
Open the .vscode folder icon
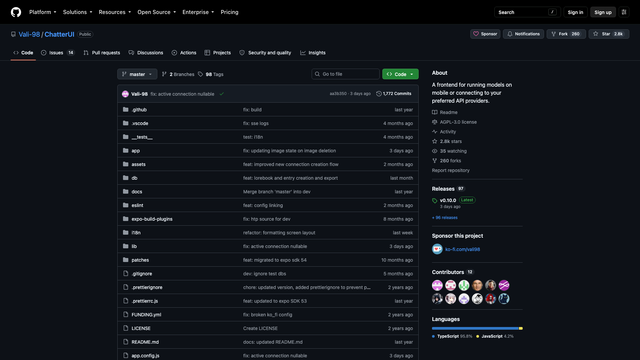tap(126, 123)
